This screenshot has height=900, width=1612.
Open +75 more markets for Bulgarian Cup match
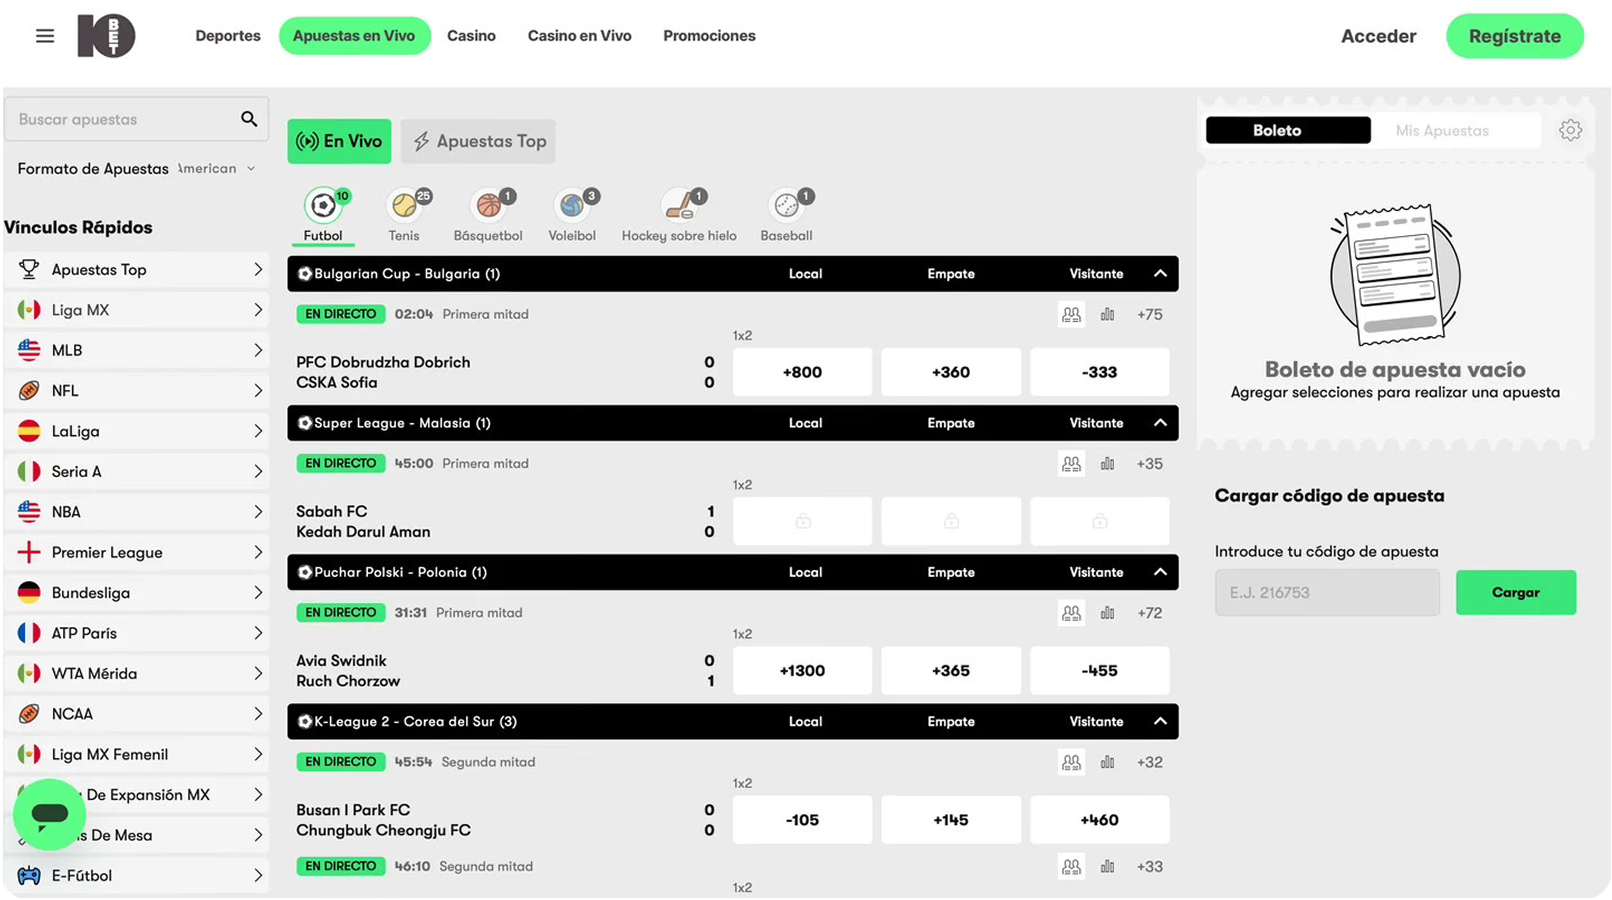[1149, 314]
